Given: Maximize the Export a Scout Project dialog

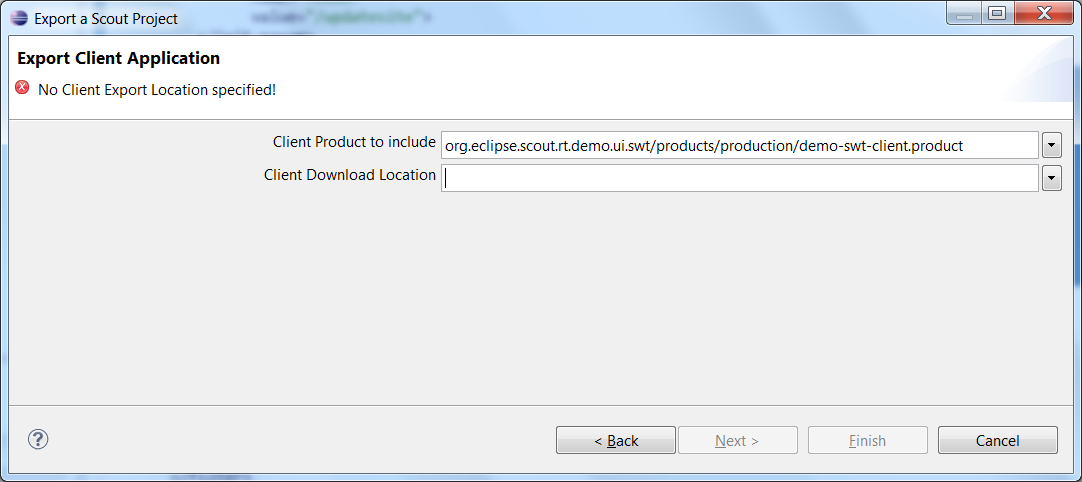Looking at the screenshot, I should [997, 15].
